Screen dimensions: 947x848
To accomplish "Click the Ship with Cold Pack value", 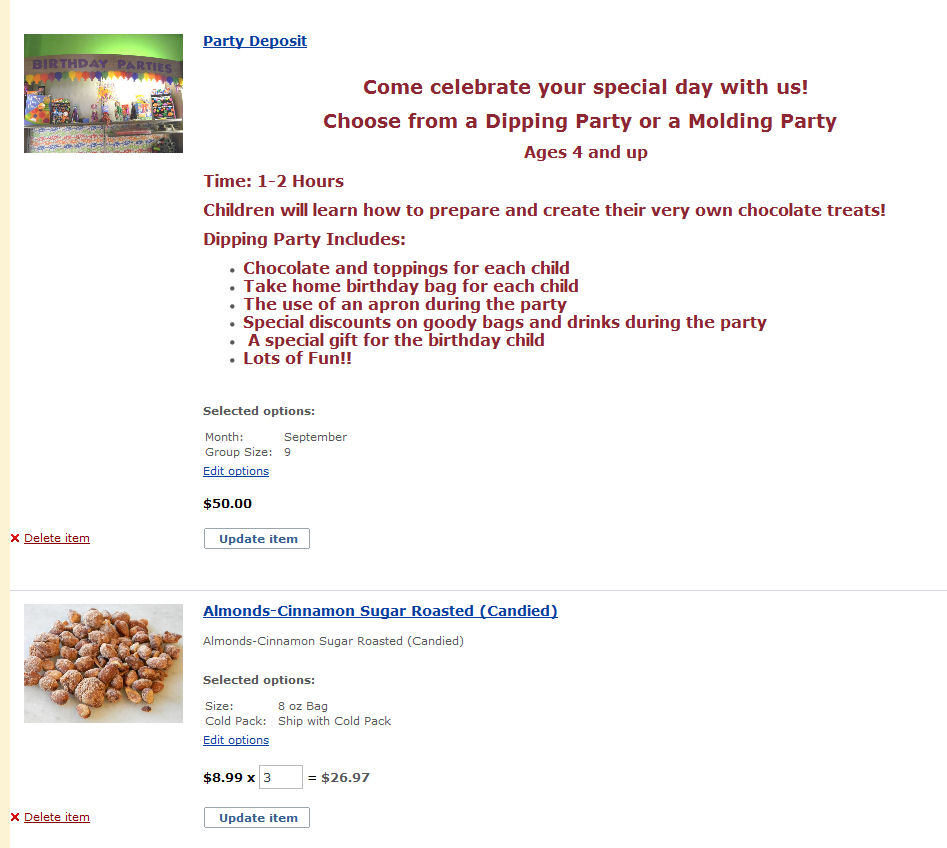I will [334, 721].
